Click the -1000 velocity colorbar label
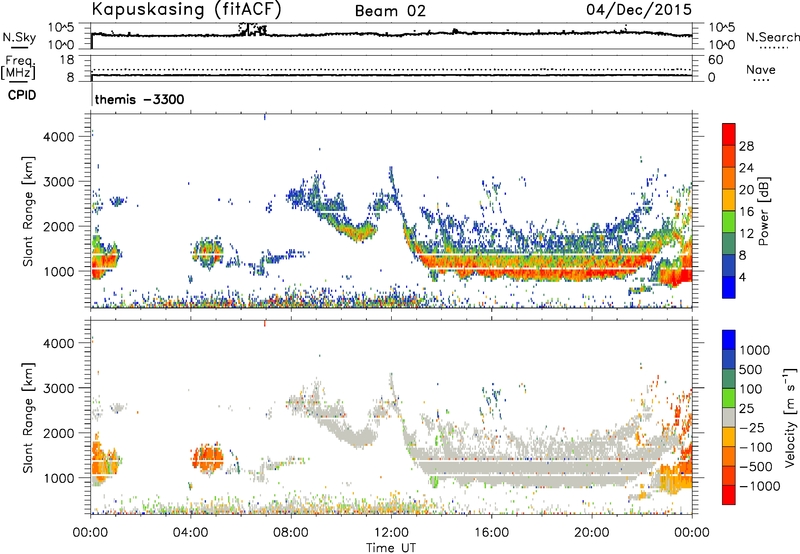Screen dimensions: 800x554 pyautogui.click(x=760, y=486)
